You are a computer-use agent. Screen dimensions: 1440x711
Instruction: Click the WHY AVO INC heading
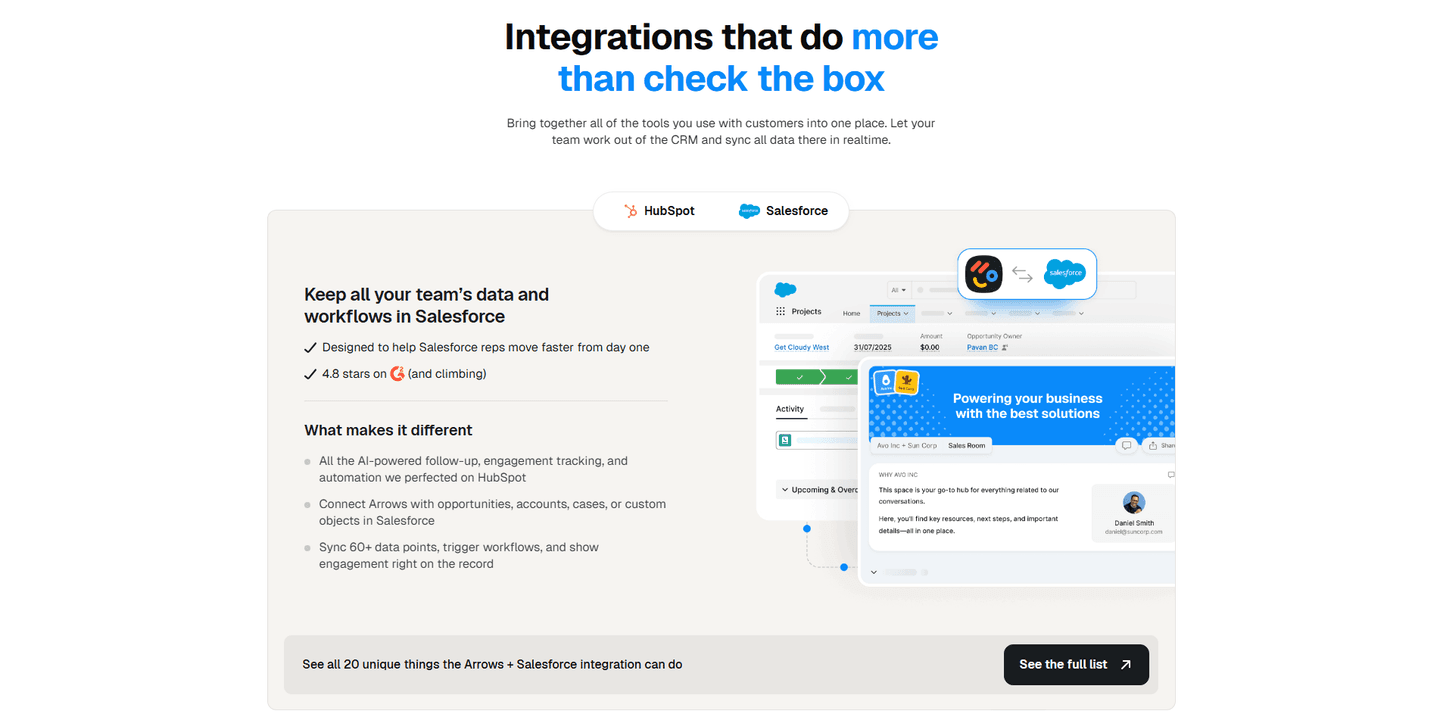point(898,475)
